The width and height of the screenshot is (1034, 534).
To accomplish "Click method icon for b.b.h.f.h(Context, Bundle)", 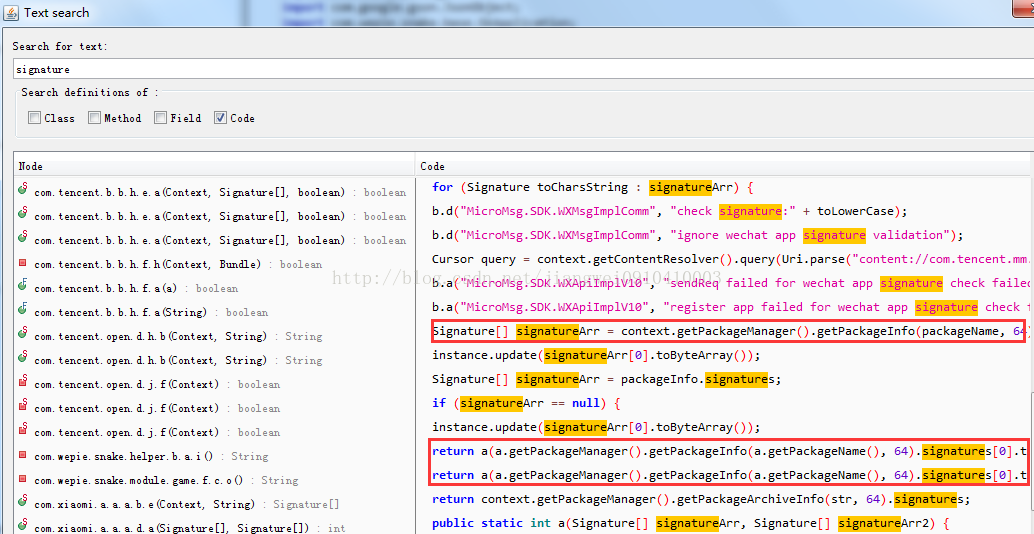I will [x=22, y=264].
